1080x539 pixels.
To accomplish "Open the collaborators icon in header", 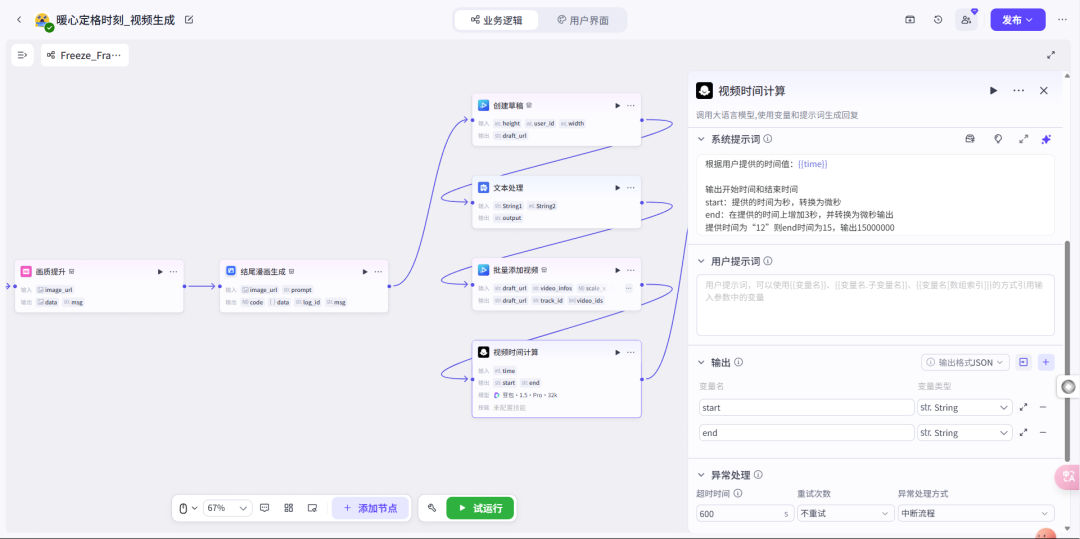I will pyautogui.click(x=966, y=20).
